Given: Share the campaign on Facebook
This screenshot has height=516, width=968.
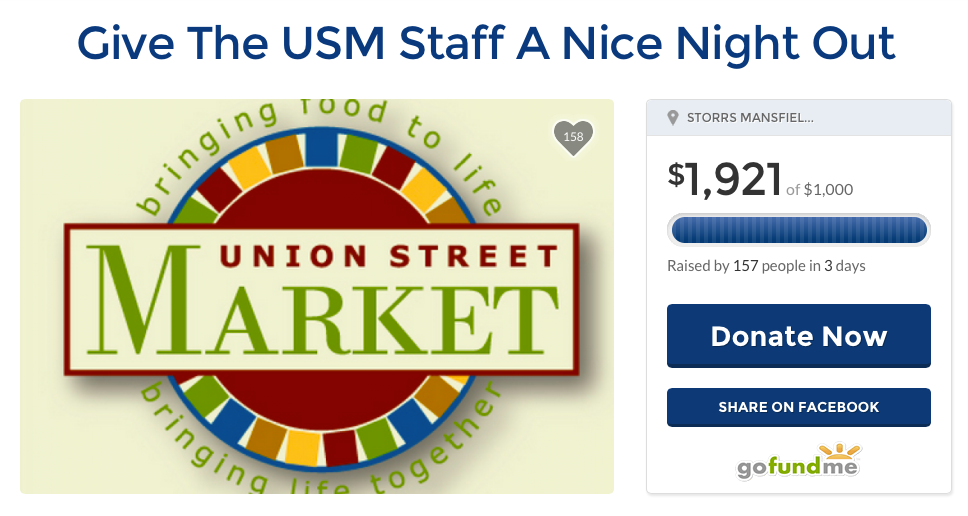Looking at the screenshot, I should point(798,407).
